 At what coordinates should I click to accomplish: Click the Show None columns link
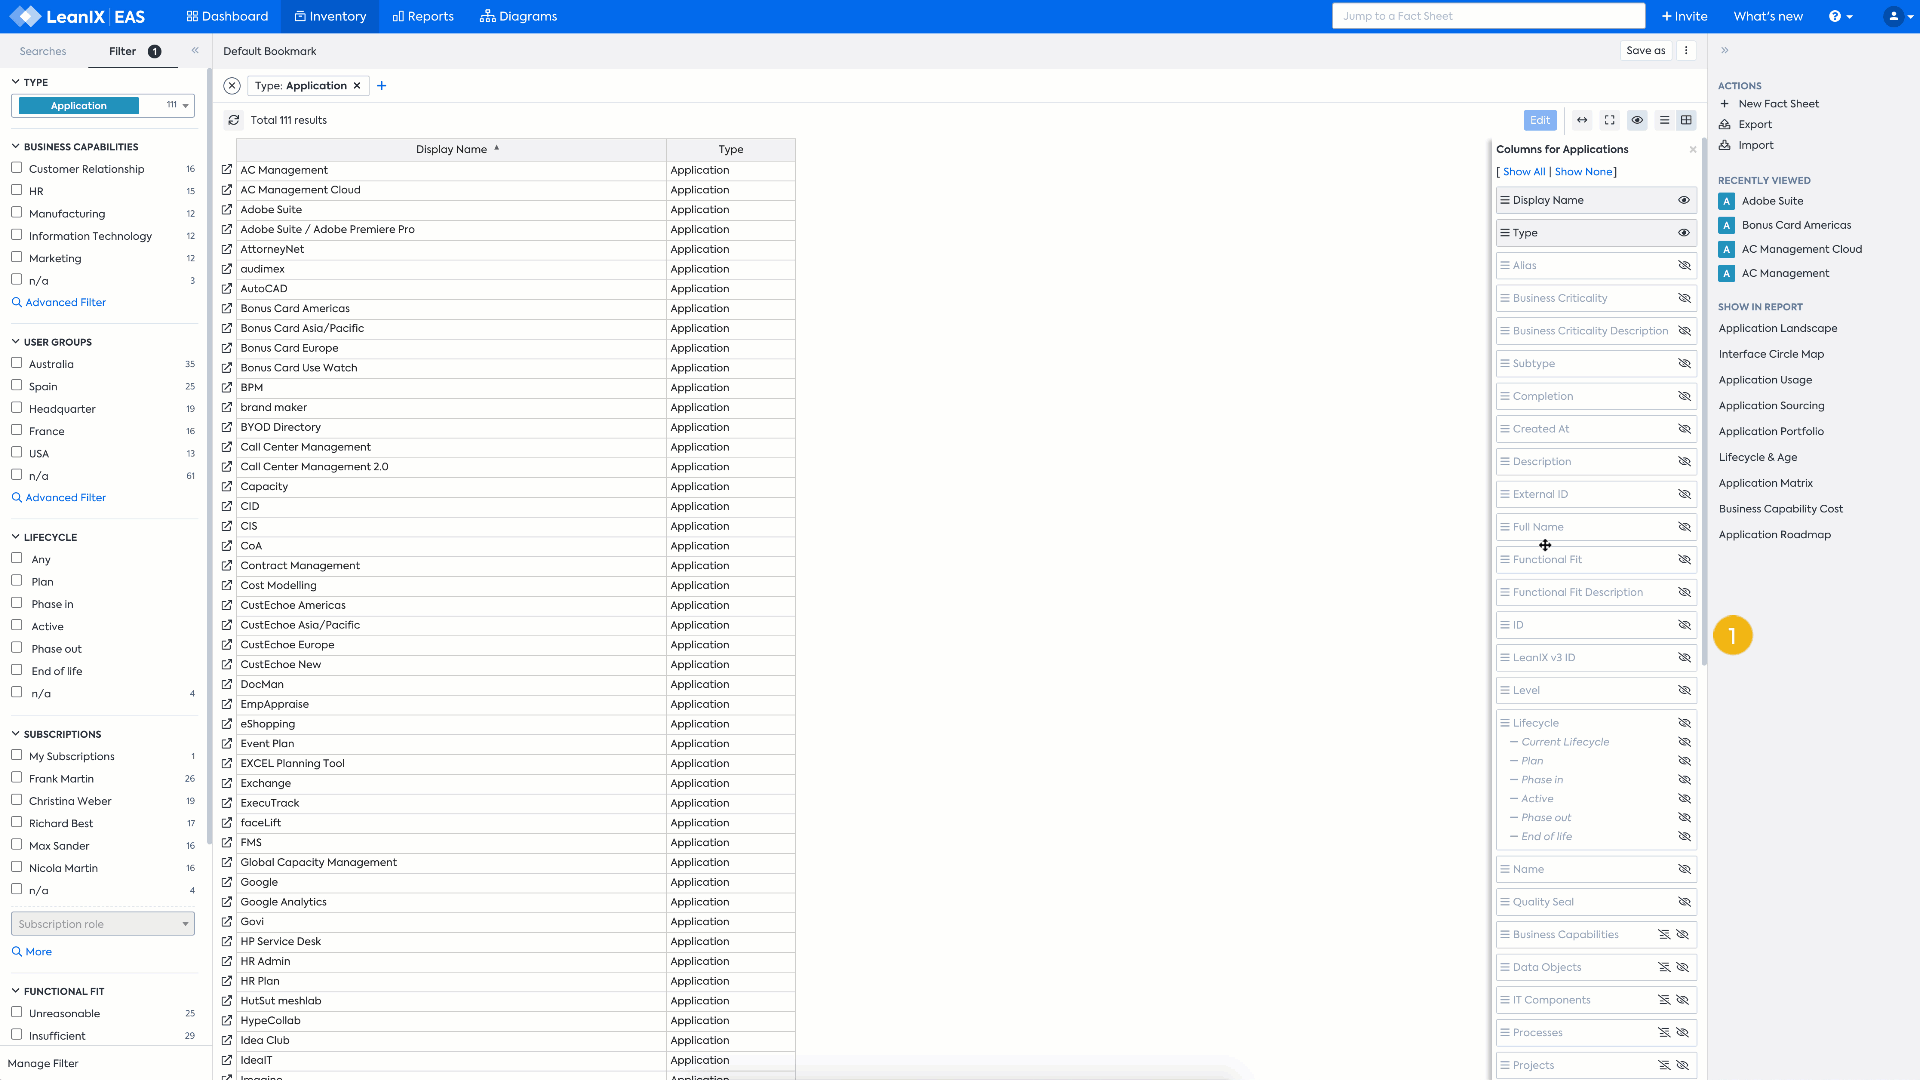(x=1583, y=172)
